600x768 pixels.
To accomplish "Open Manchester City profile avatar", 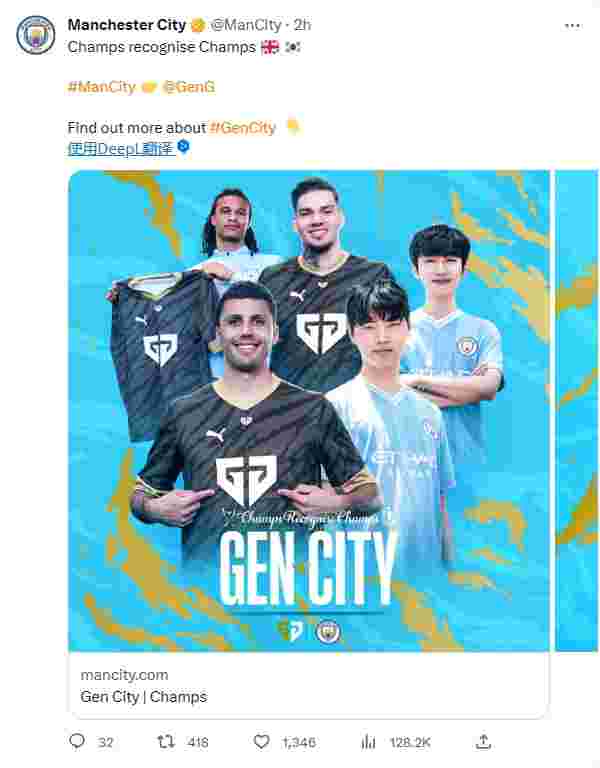I will [x=36, y=35].
